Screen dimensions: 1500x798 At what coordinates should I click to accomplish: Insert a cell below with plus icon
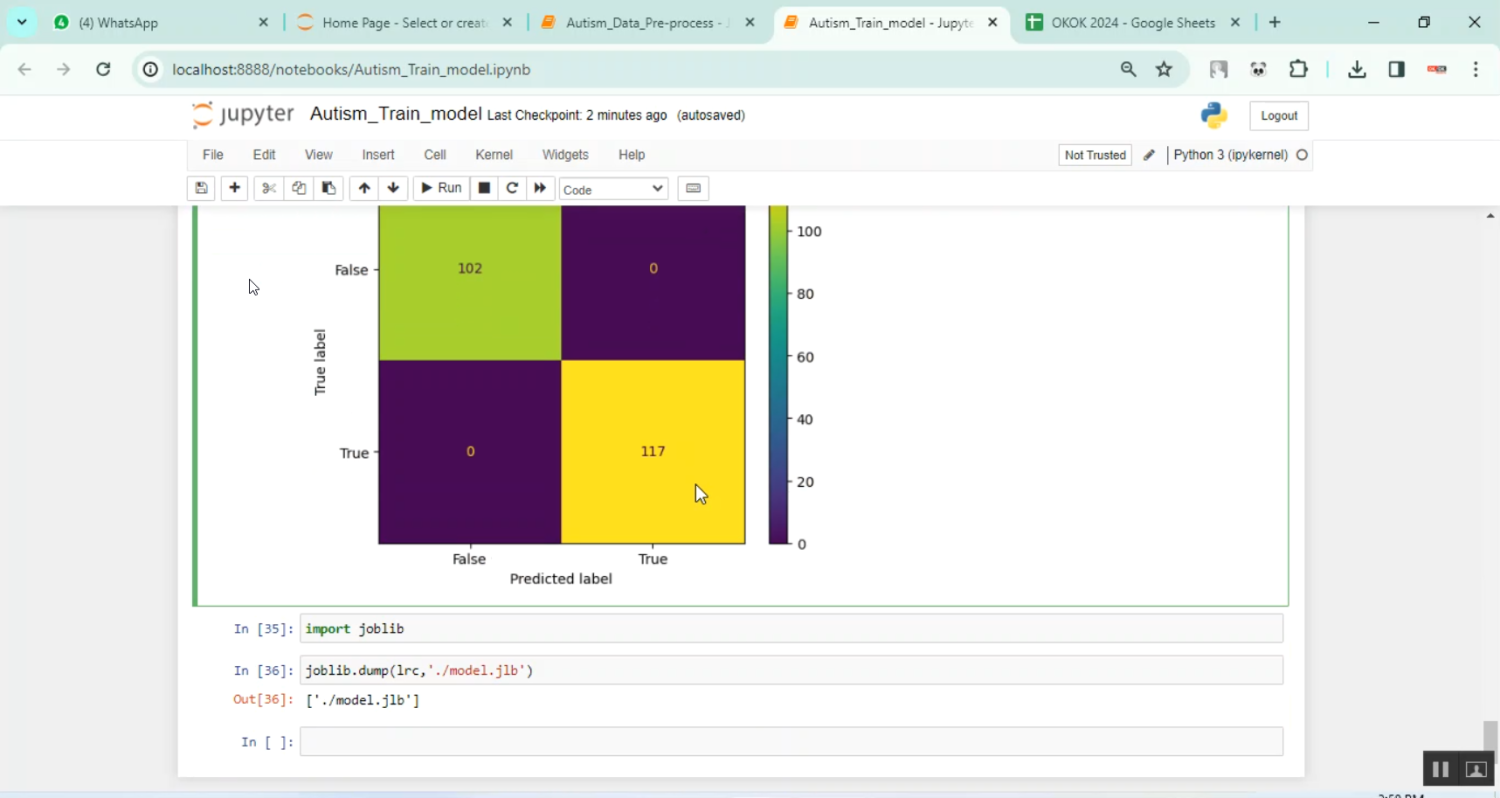pos(234,188)
